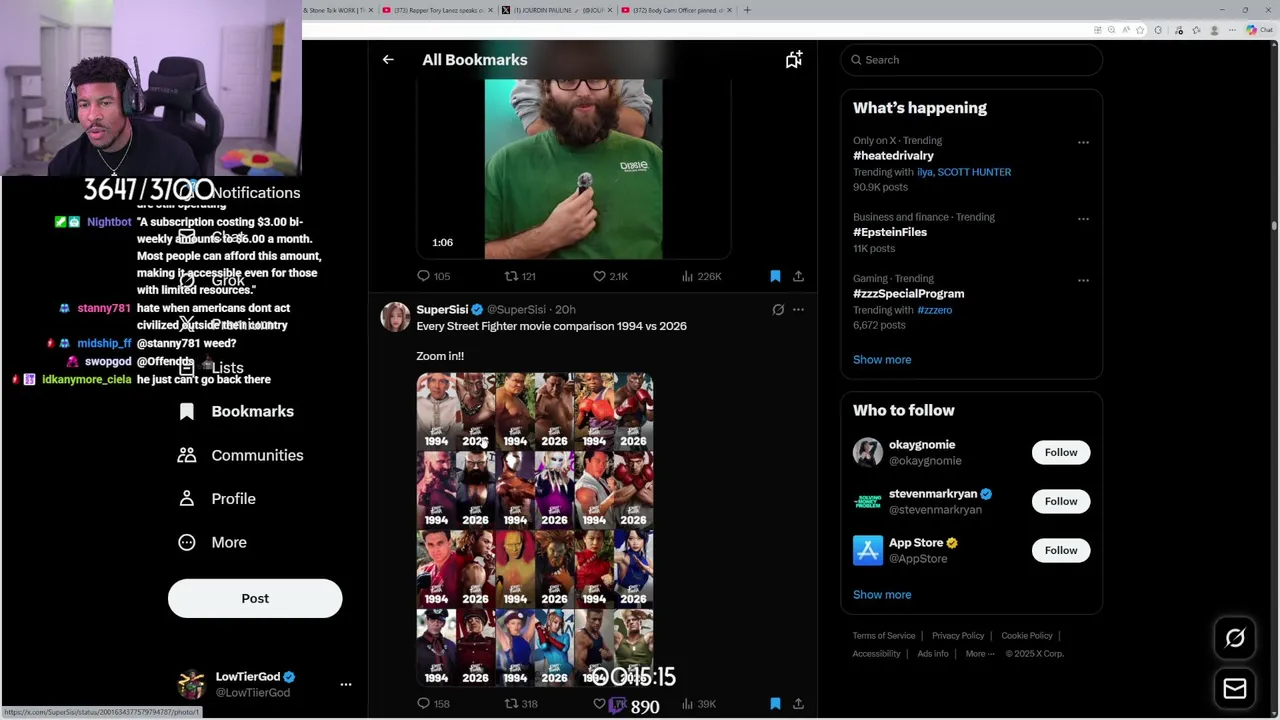Open the Street Fighter comparison image
This screenshot has width=1280, height=720.
coord(535,529)
